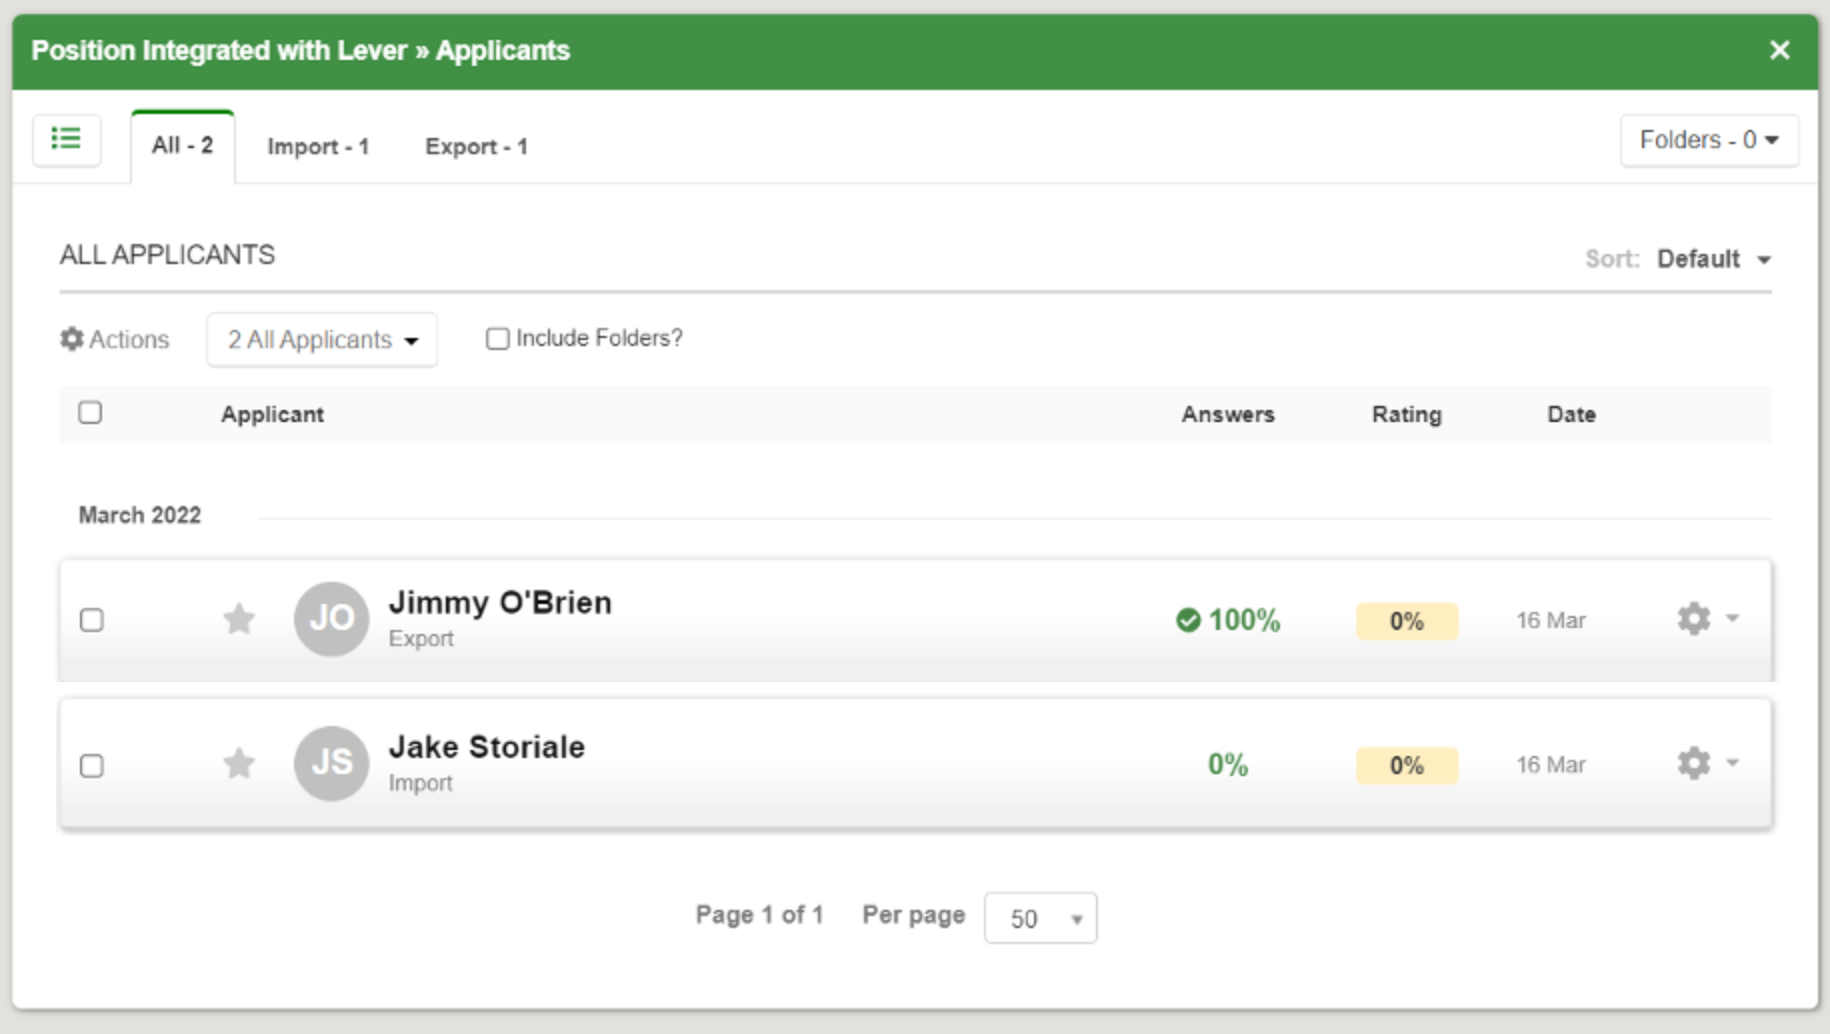Open the Folders - 0 dropdown

[1708, 140]
